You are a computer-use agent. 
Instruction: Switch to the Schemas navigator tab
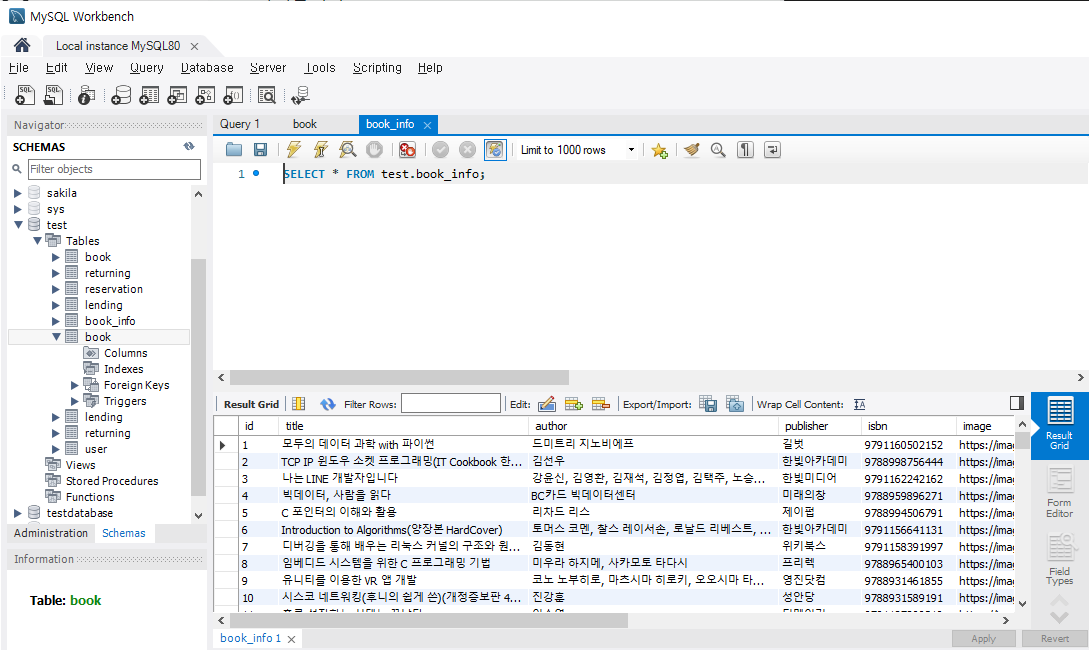pyautogui.click(x=124, y=533)
